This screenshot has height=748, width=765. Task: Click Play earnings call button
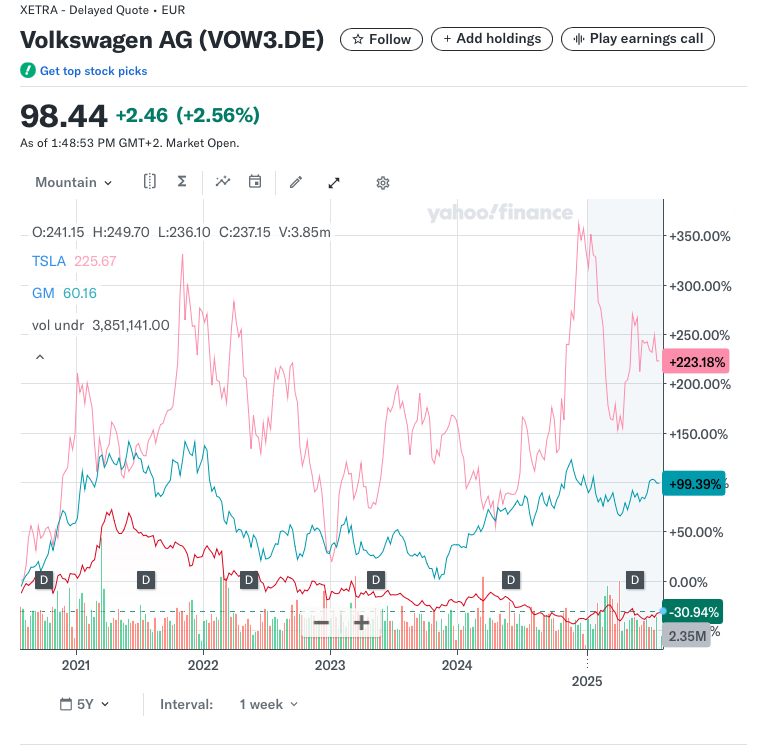click(x=638, y=39)
